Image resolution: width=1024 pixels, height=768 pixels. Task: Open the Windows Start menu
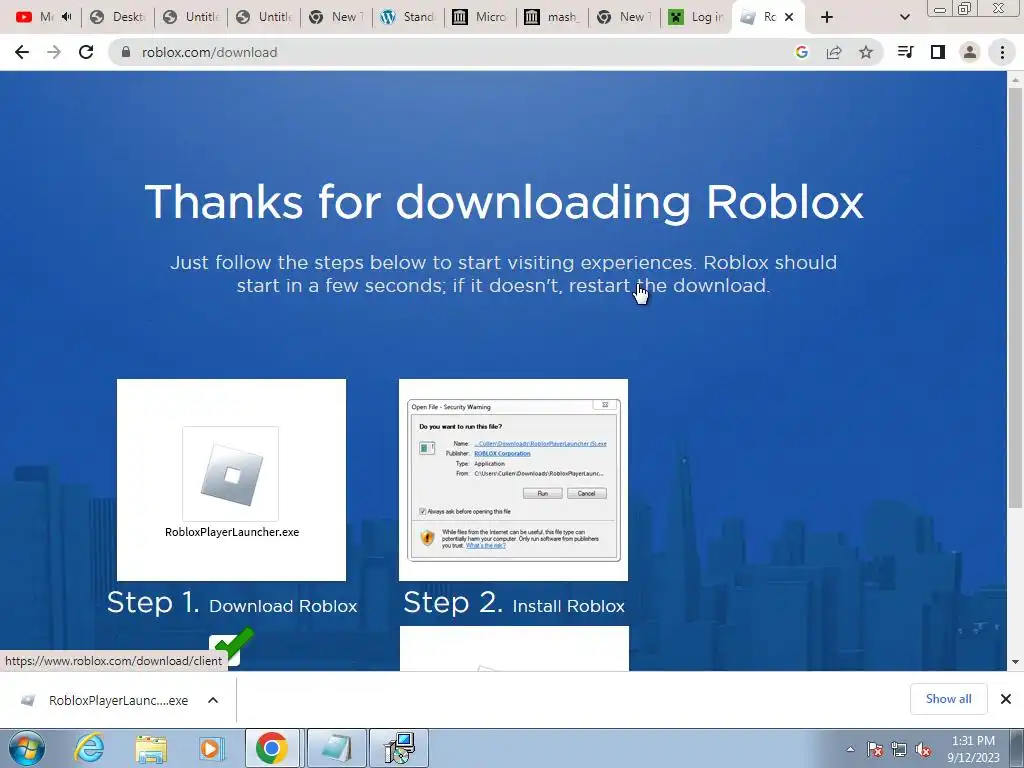(x=26, y=748)
